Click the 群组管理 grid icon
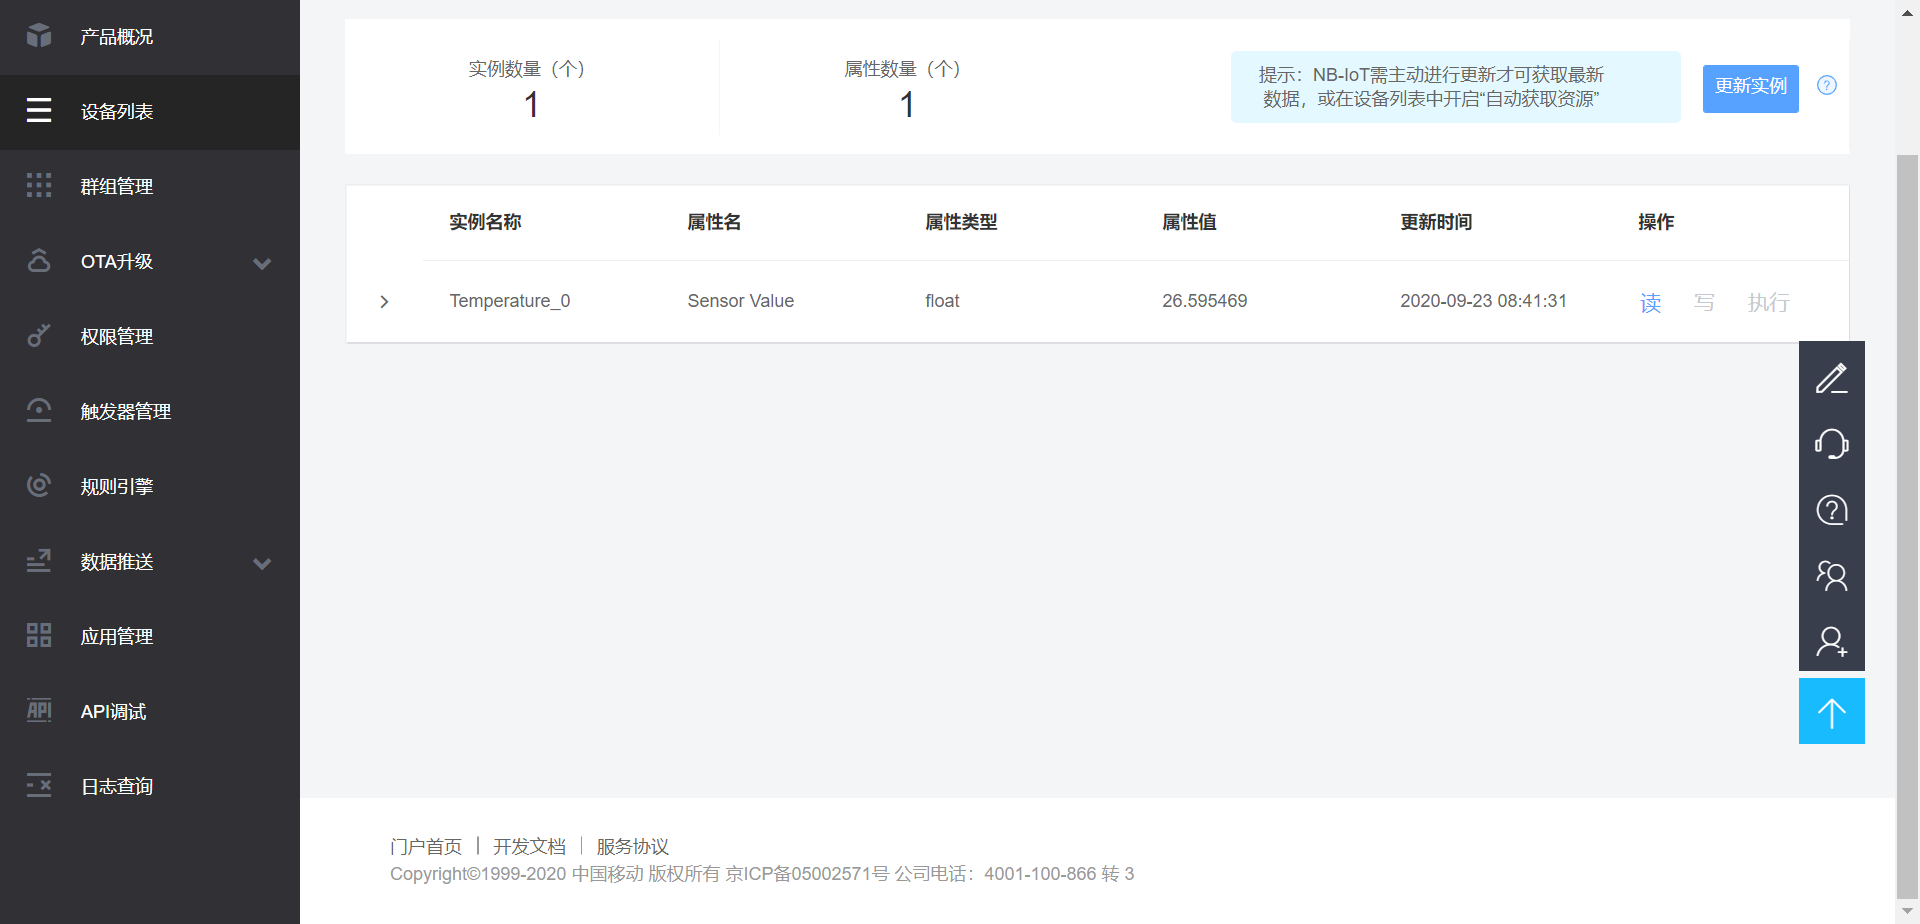Screen dimensions: 1920x924 (39, 185)
